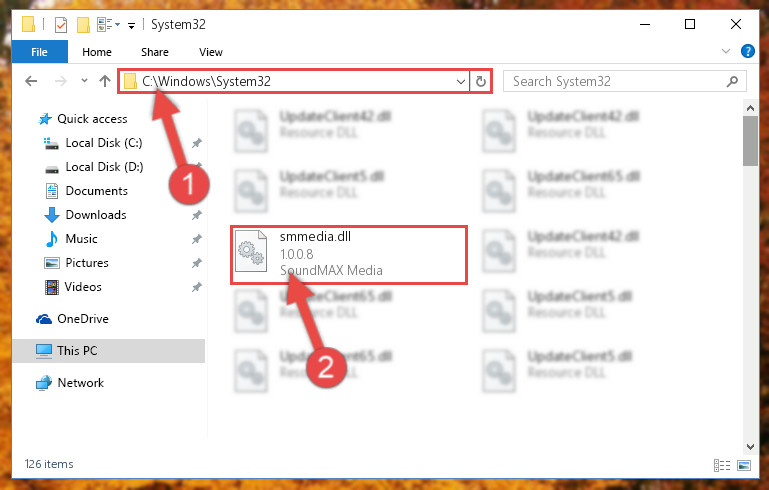Click the smmedia.dll file icon

point(251,251)
